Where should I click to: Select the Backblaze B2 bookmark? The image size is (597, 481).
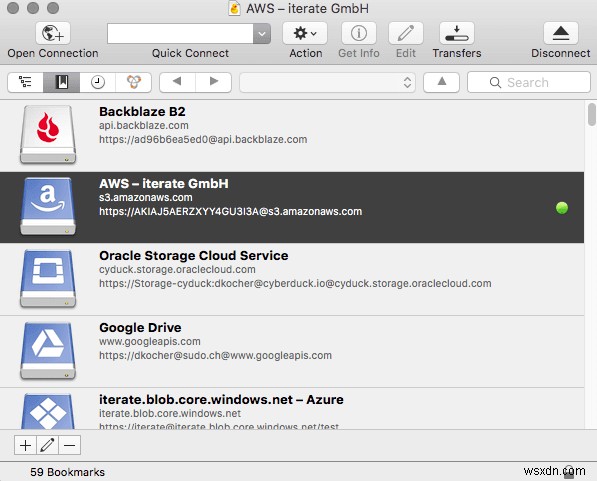pos(292,136)
